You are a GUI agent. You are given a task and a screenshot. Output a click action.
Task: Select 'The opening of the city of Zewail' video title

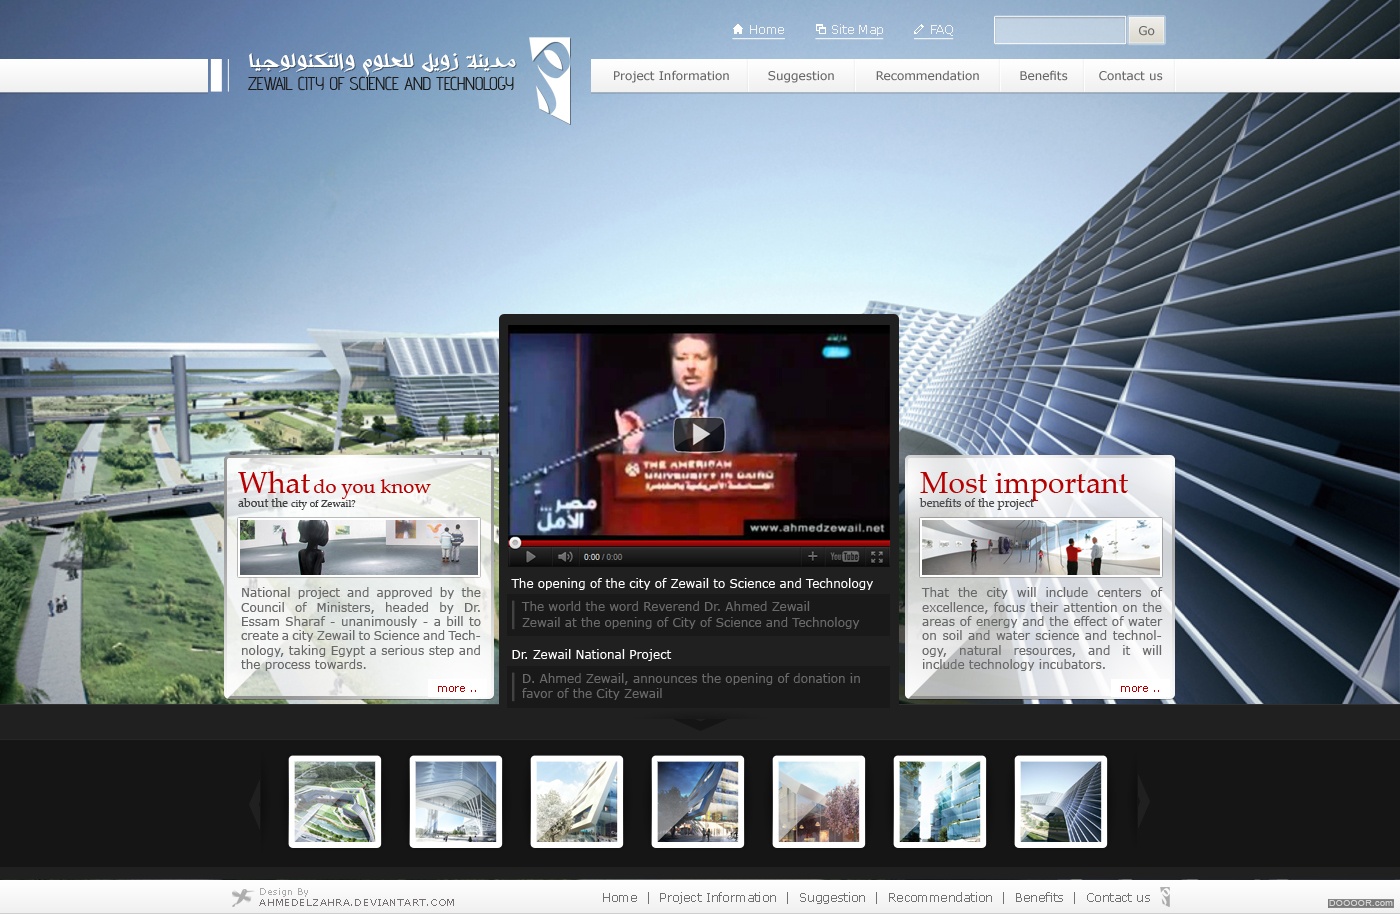[692, 584]
